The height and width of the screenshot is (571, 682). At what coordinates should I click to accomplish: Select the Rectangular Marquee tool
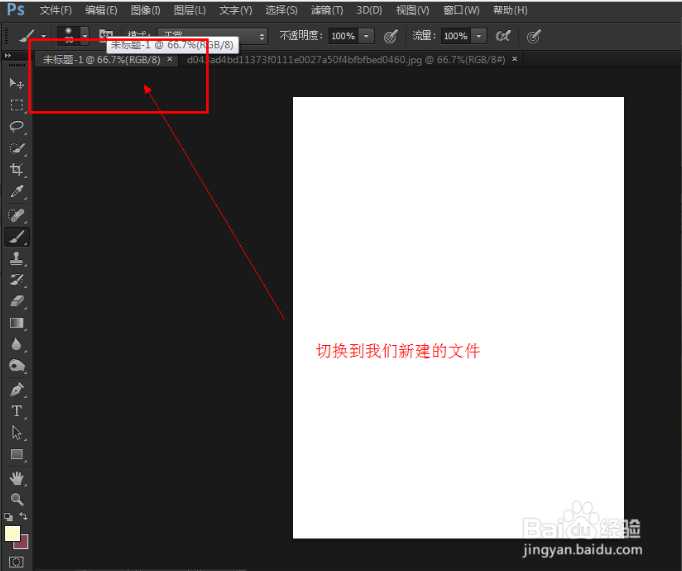tap(17, 105)
